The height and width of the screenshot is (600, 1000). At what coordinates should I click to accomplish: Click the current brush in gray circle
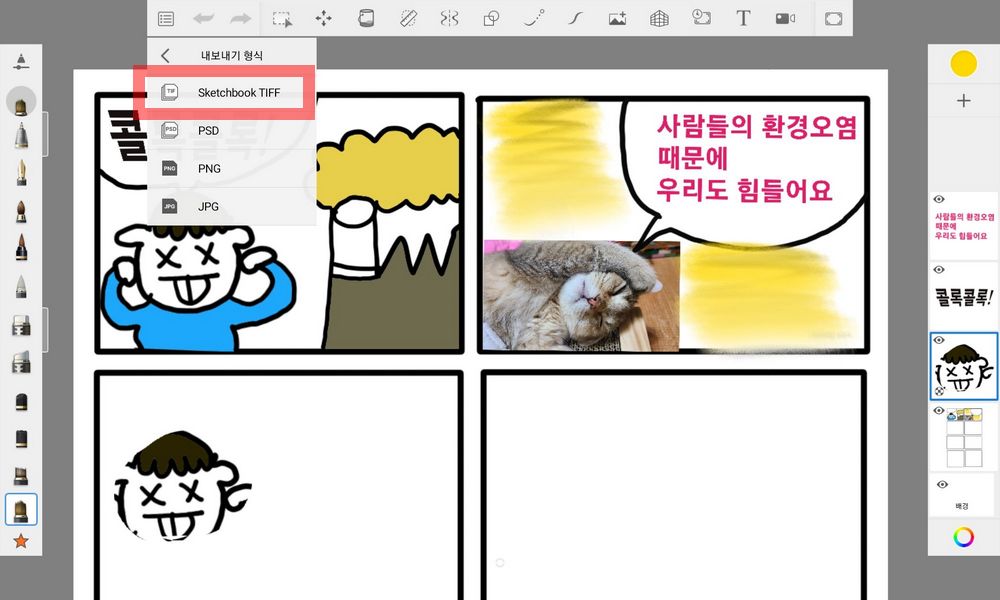(21, 103)
